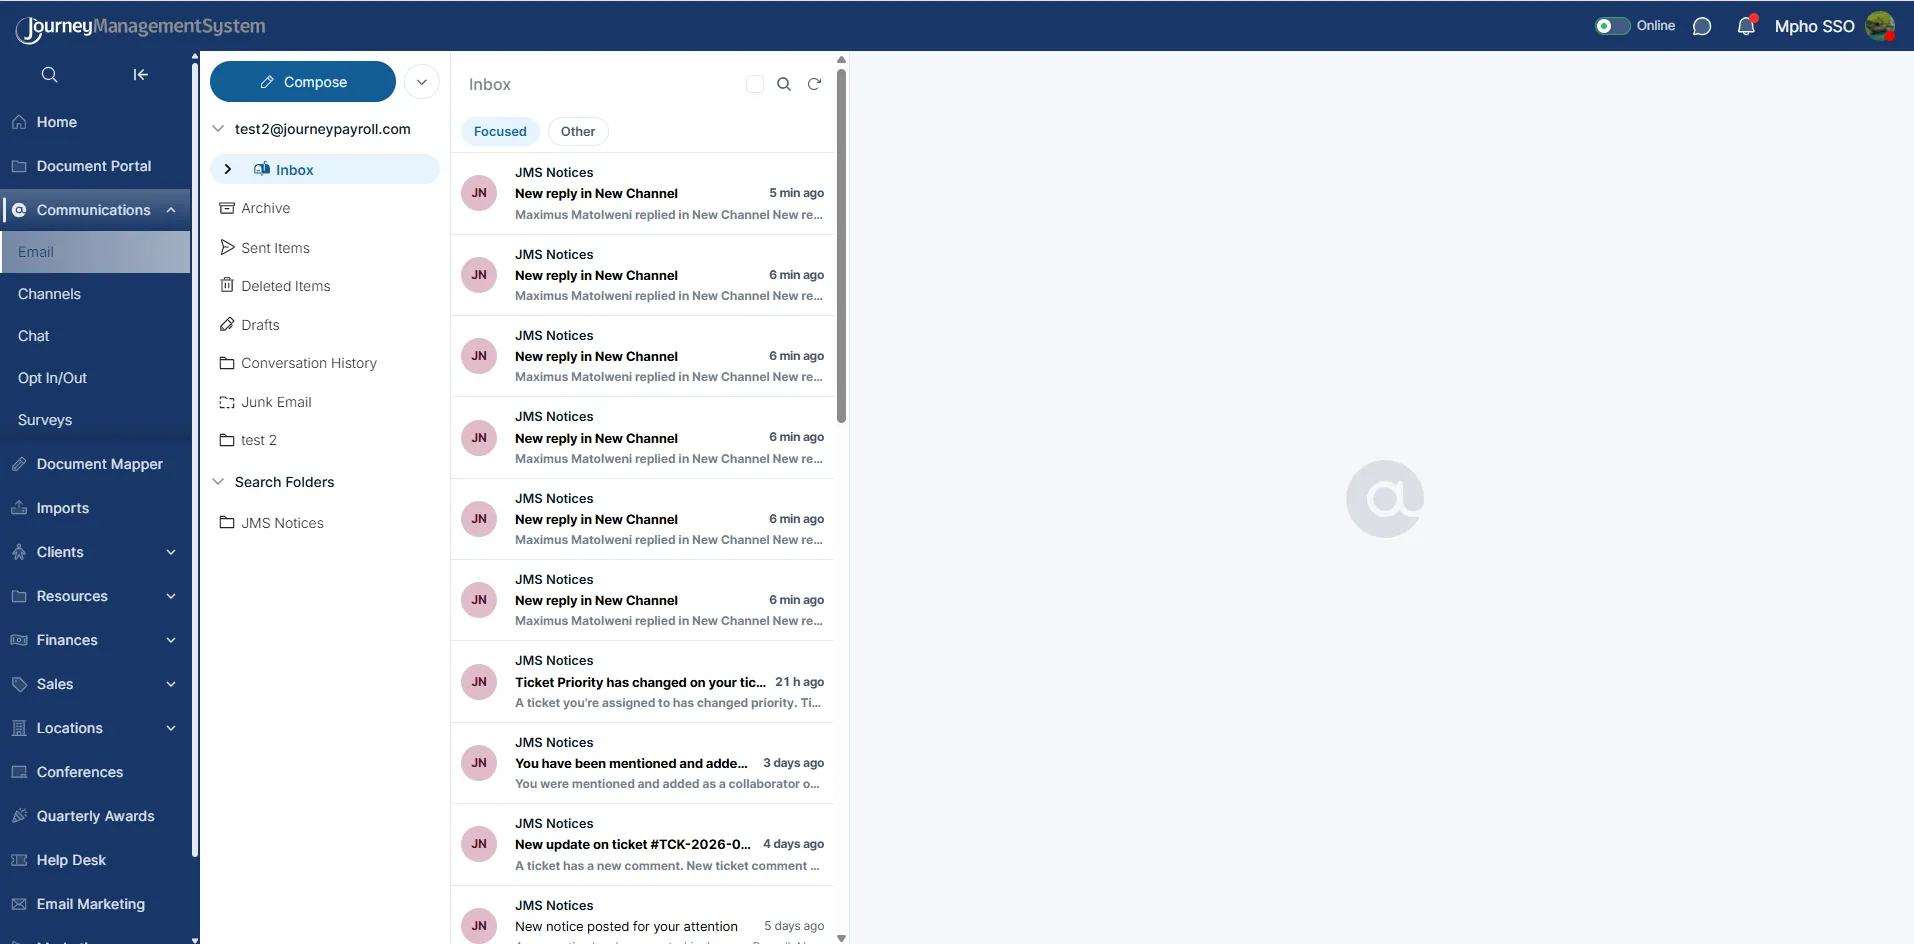Collapse the Communications menu chevron
Image resolution: width=1914 pixels, height=944 pixels.
[x=171, y=210]
